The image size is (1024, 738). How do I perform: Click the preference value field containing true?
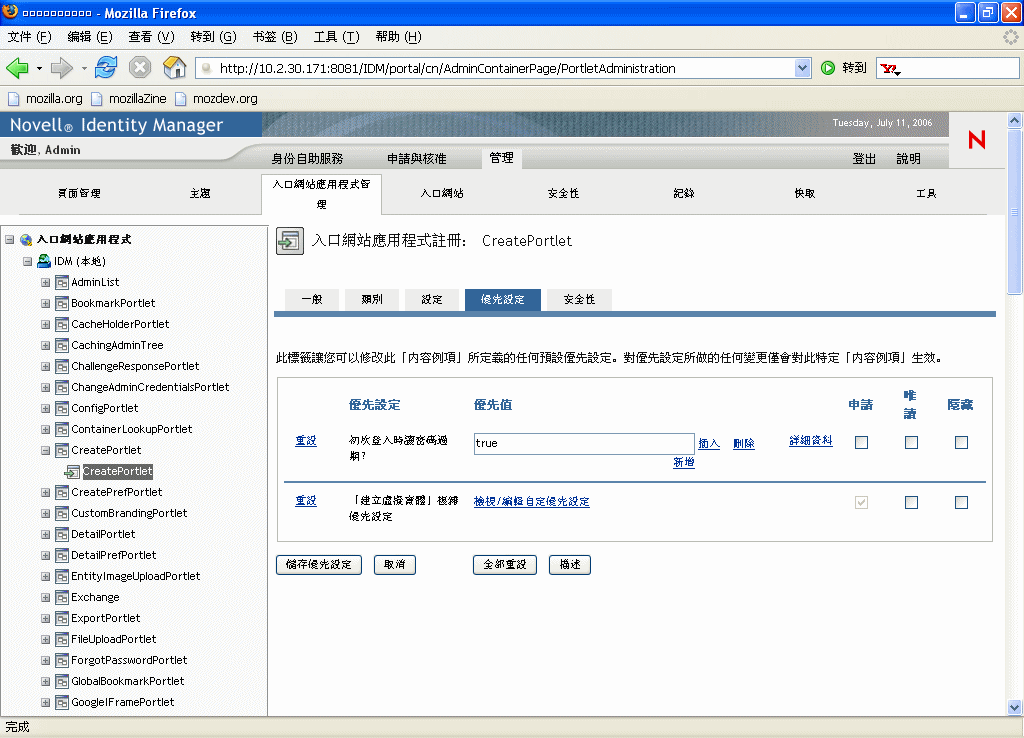[x=584, y=443]
